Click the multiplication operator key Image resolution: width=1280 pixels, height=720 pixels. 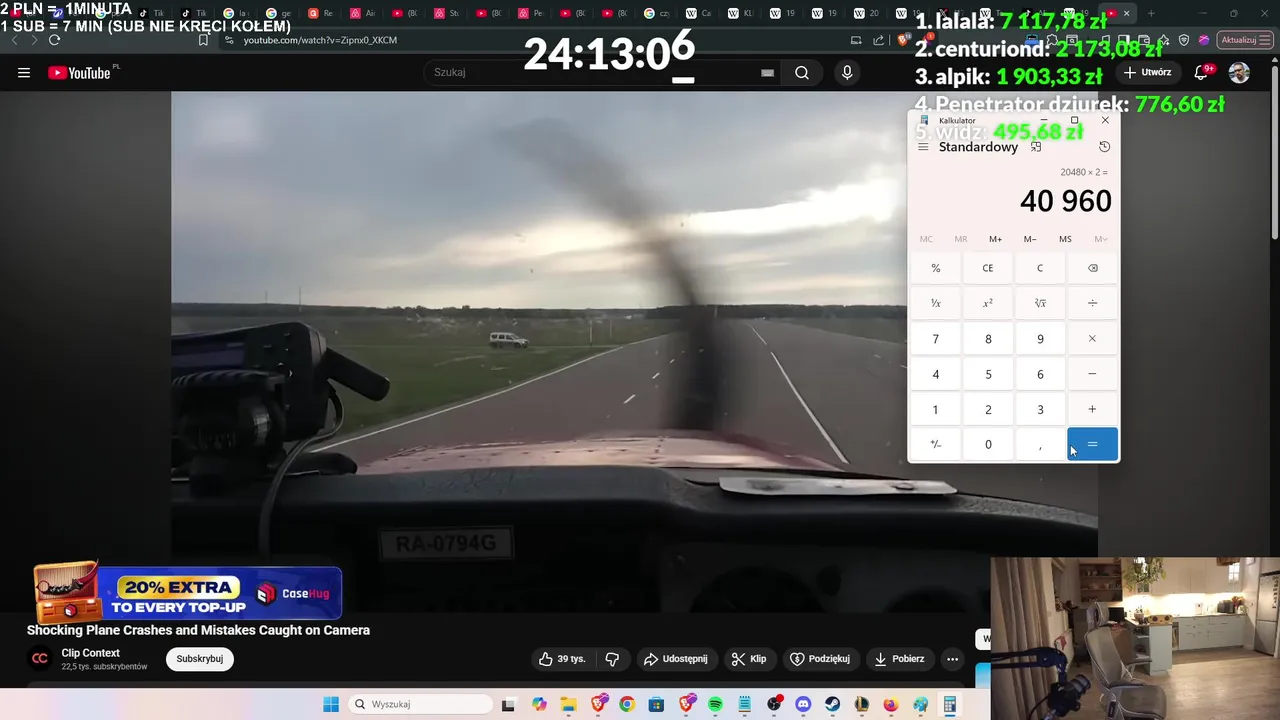click(1092, 339)
